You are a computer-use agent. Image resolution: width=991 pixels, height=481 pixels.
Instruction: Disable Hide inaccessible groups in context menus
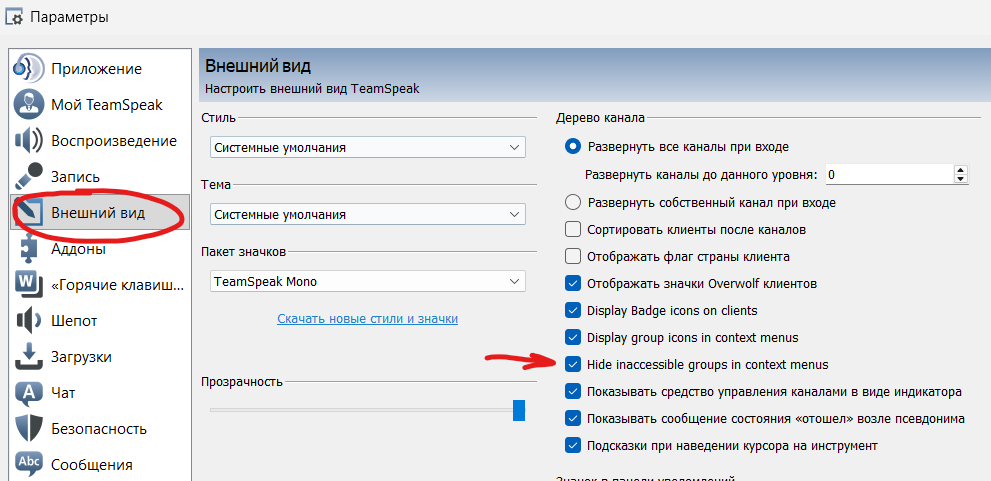[x=573, y=364]
